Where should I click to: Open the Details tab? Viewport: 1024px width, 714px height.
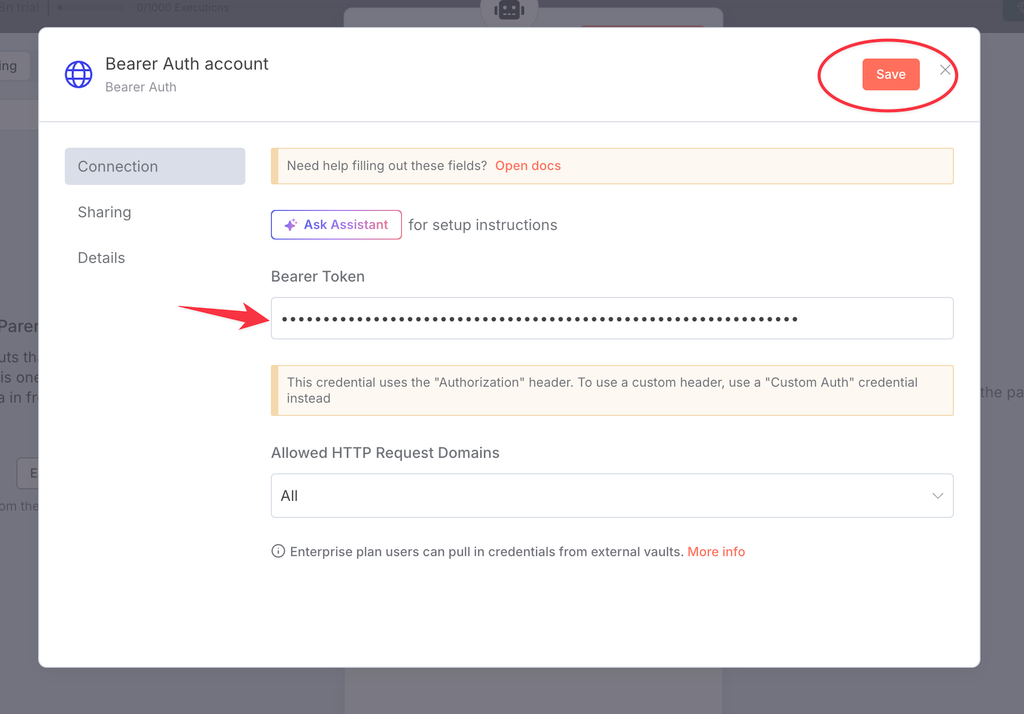point(101,258)
